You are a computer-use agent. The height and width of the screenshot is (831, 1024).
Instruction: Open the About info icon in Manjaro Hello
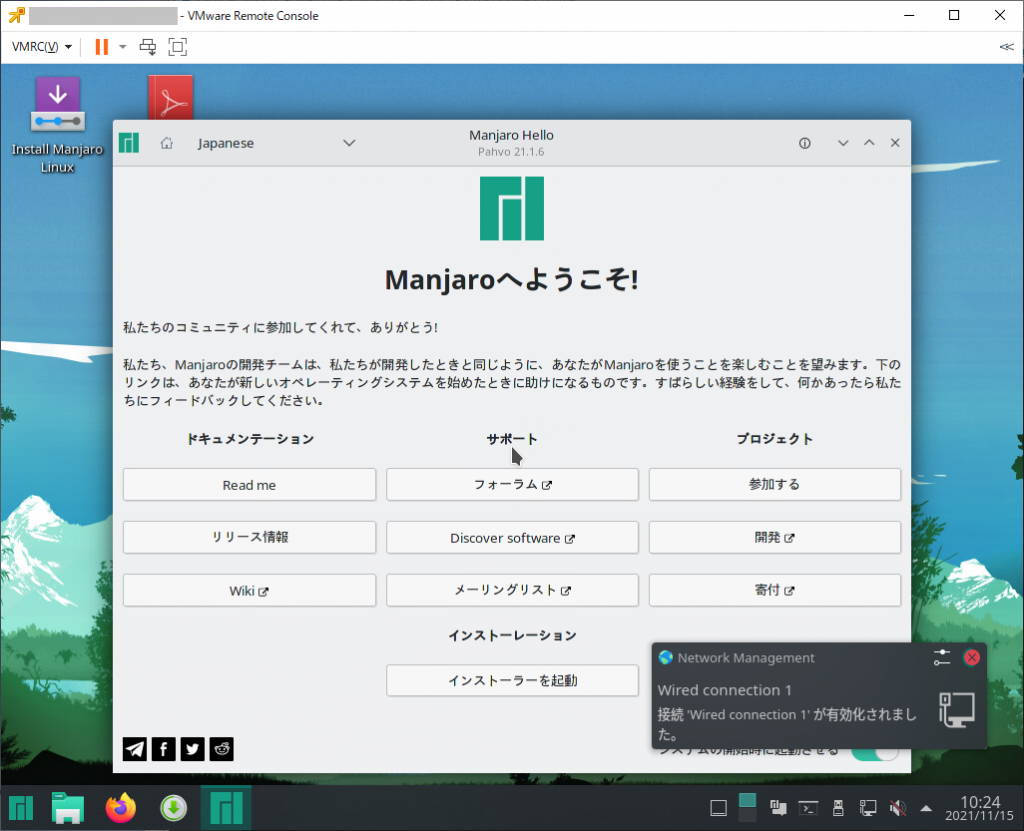(x=805, y=143)
